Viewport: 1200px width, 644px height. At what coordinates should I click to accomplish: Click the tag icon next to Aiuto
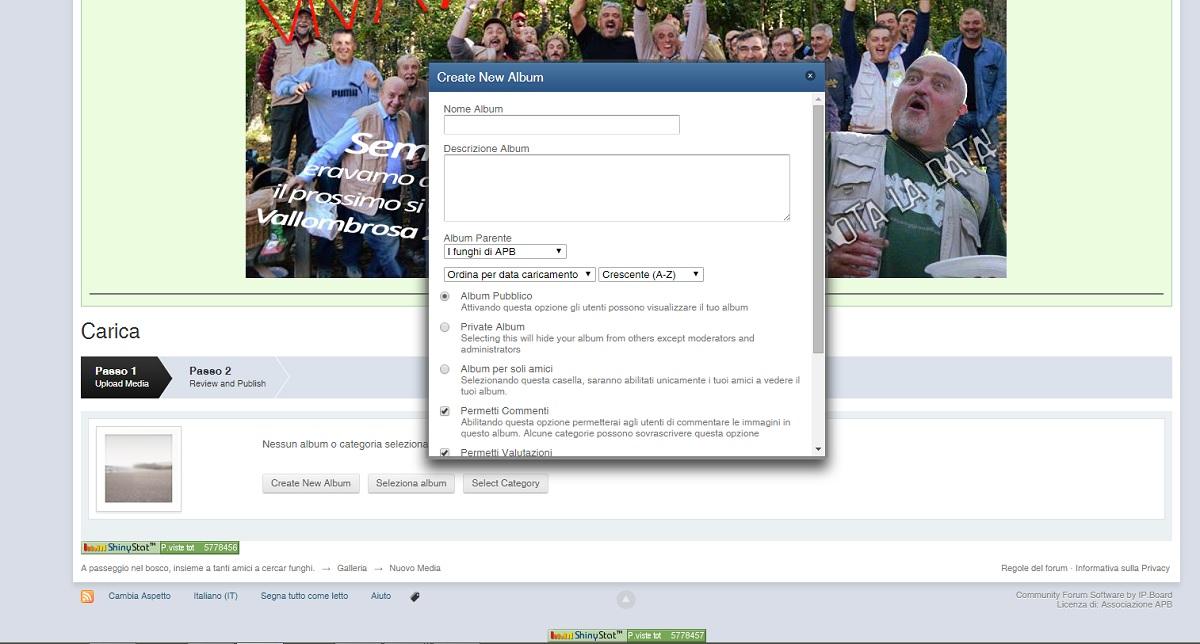pos(415,597)
